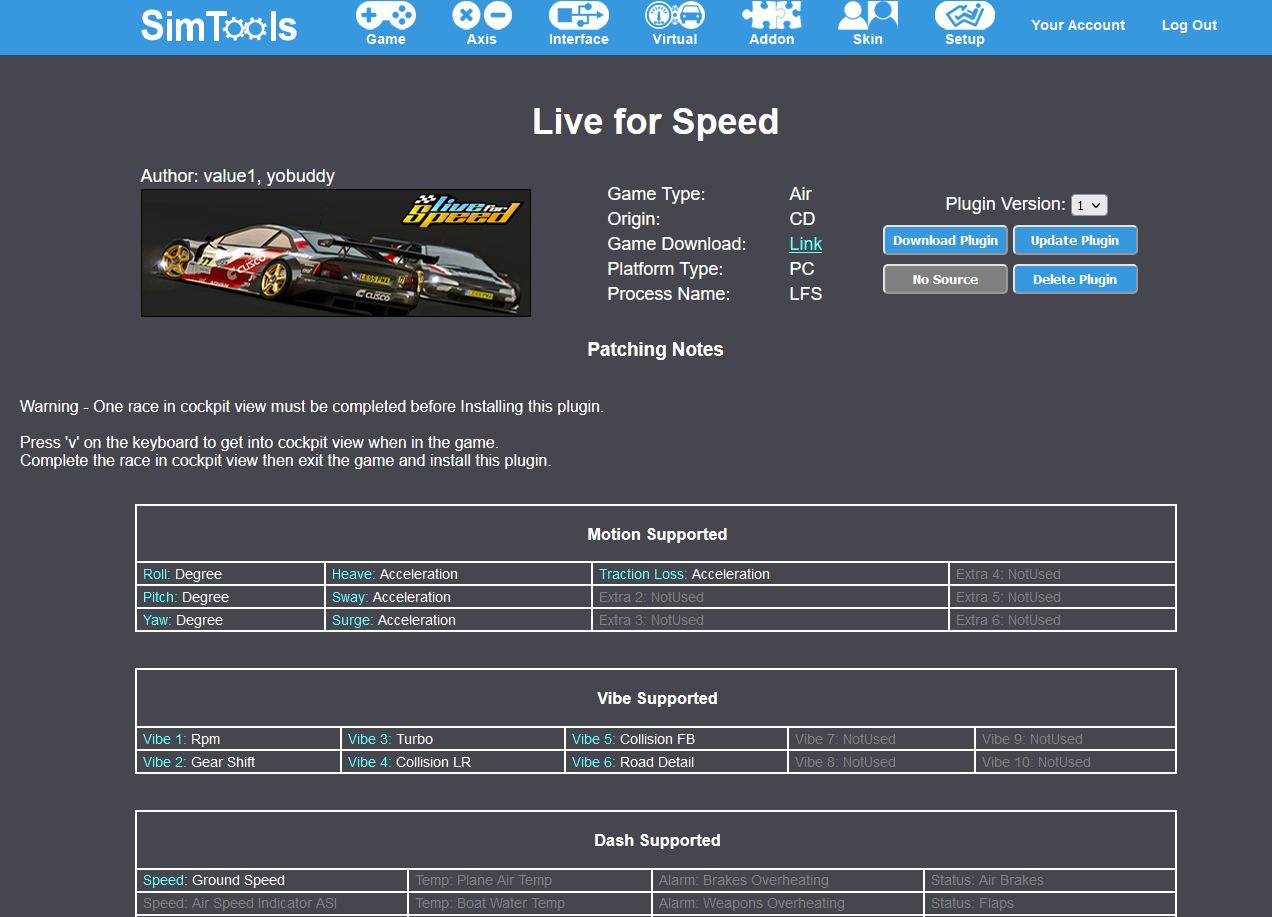Go to Your Account

1078,26
